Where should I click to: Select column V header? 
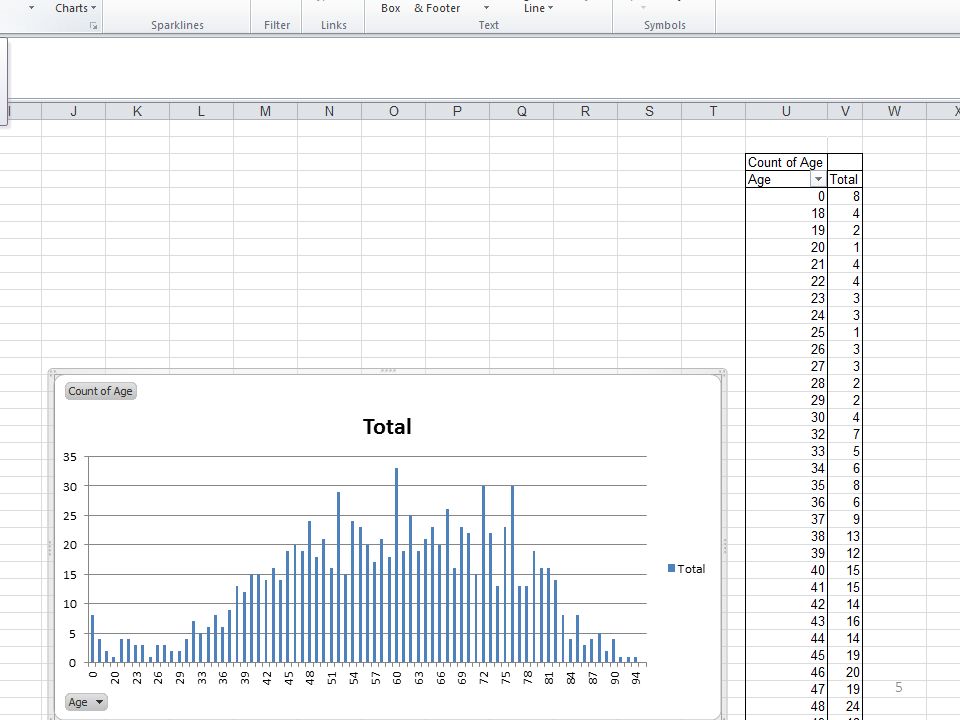[845, 111]
